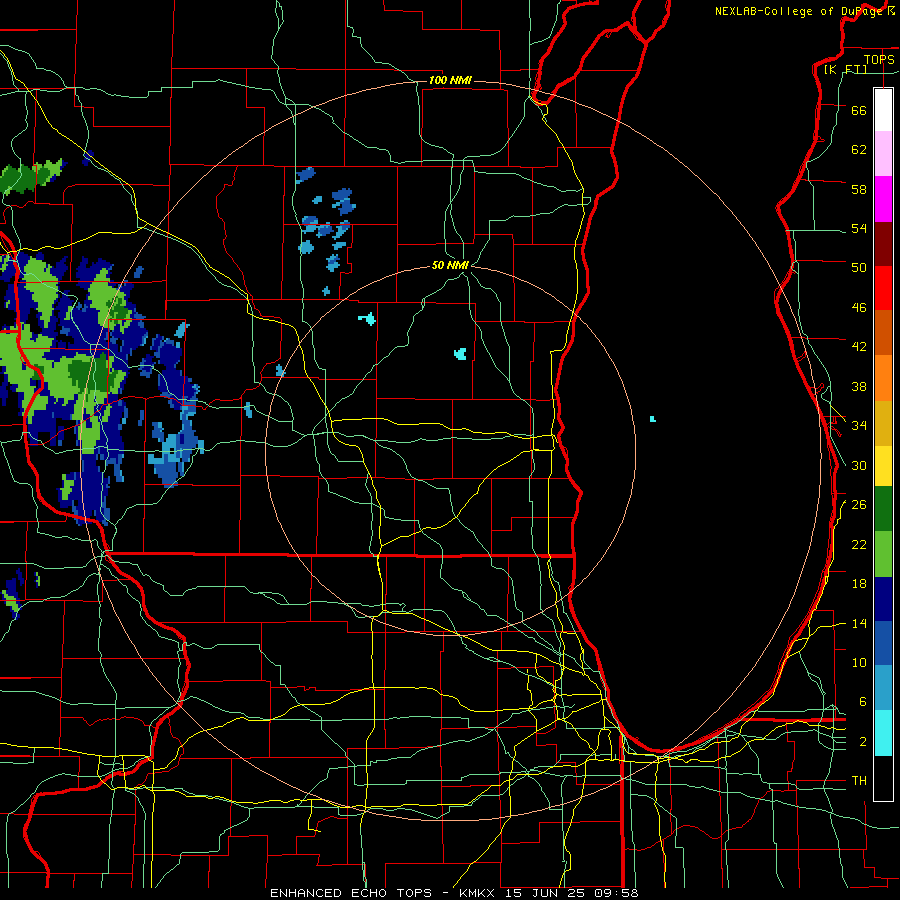
Task: Click the light blue legend band near 6
Action: pos(883,687)
